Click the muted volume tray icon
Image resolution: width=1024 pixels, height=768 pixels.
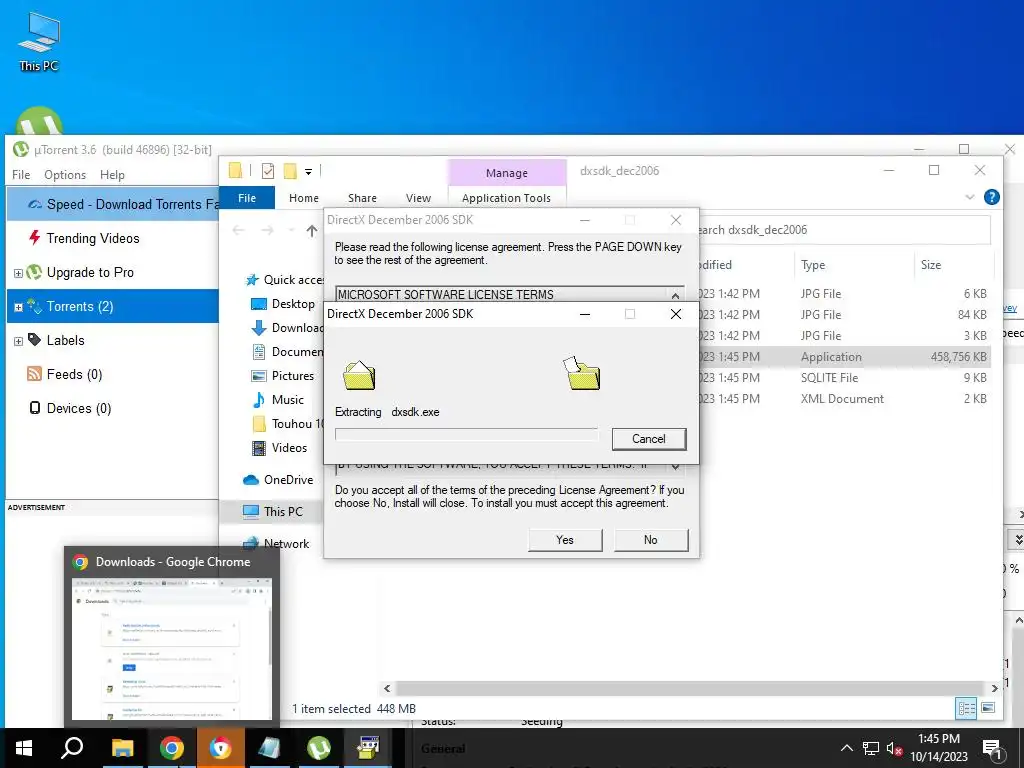[894, 748]
